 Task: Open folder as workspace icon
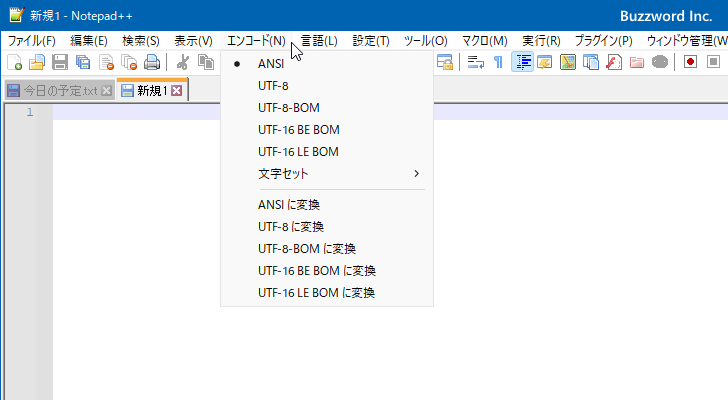tap(637, 62)
